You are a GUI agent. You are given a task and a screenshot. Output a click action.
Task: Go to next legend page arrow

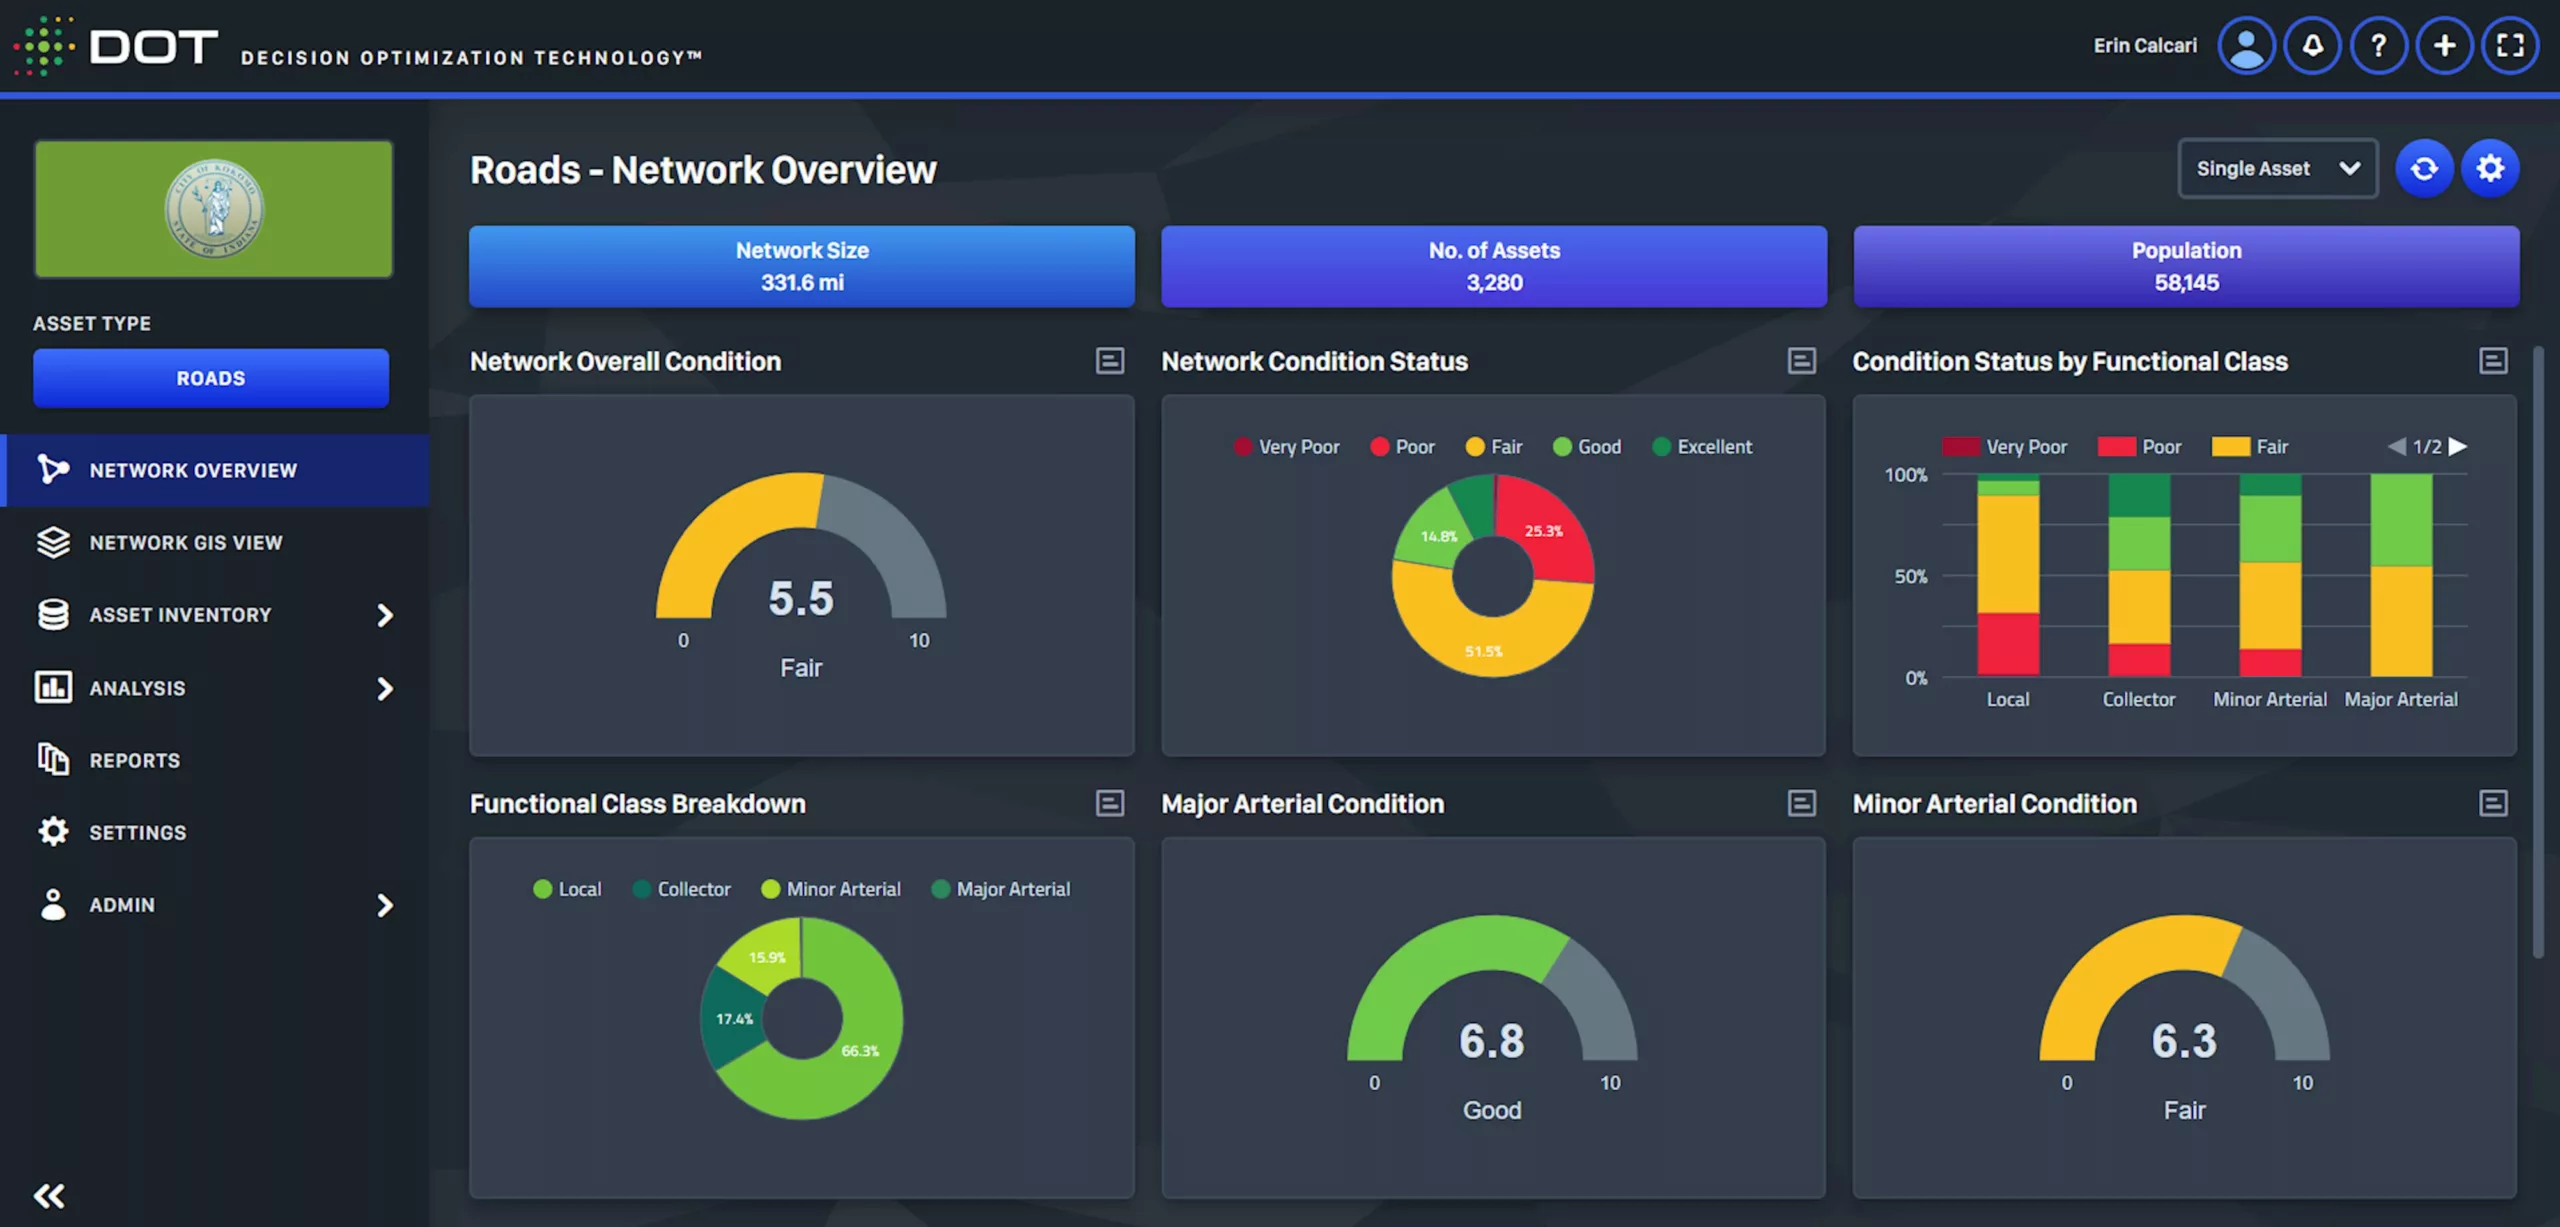2458,447
